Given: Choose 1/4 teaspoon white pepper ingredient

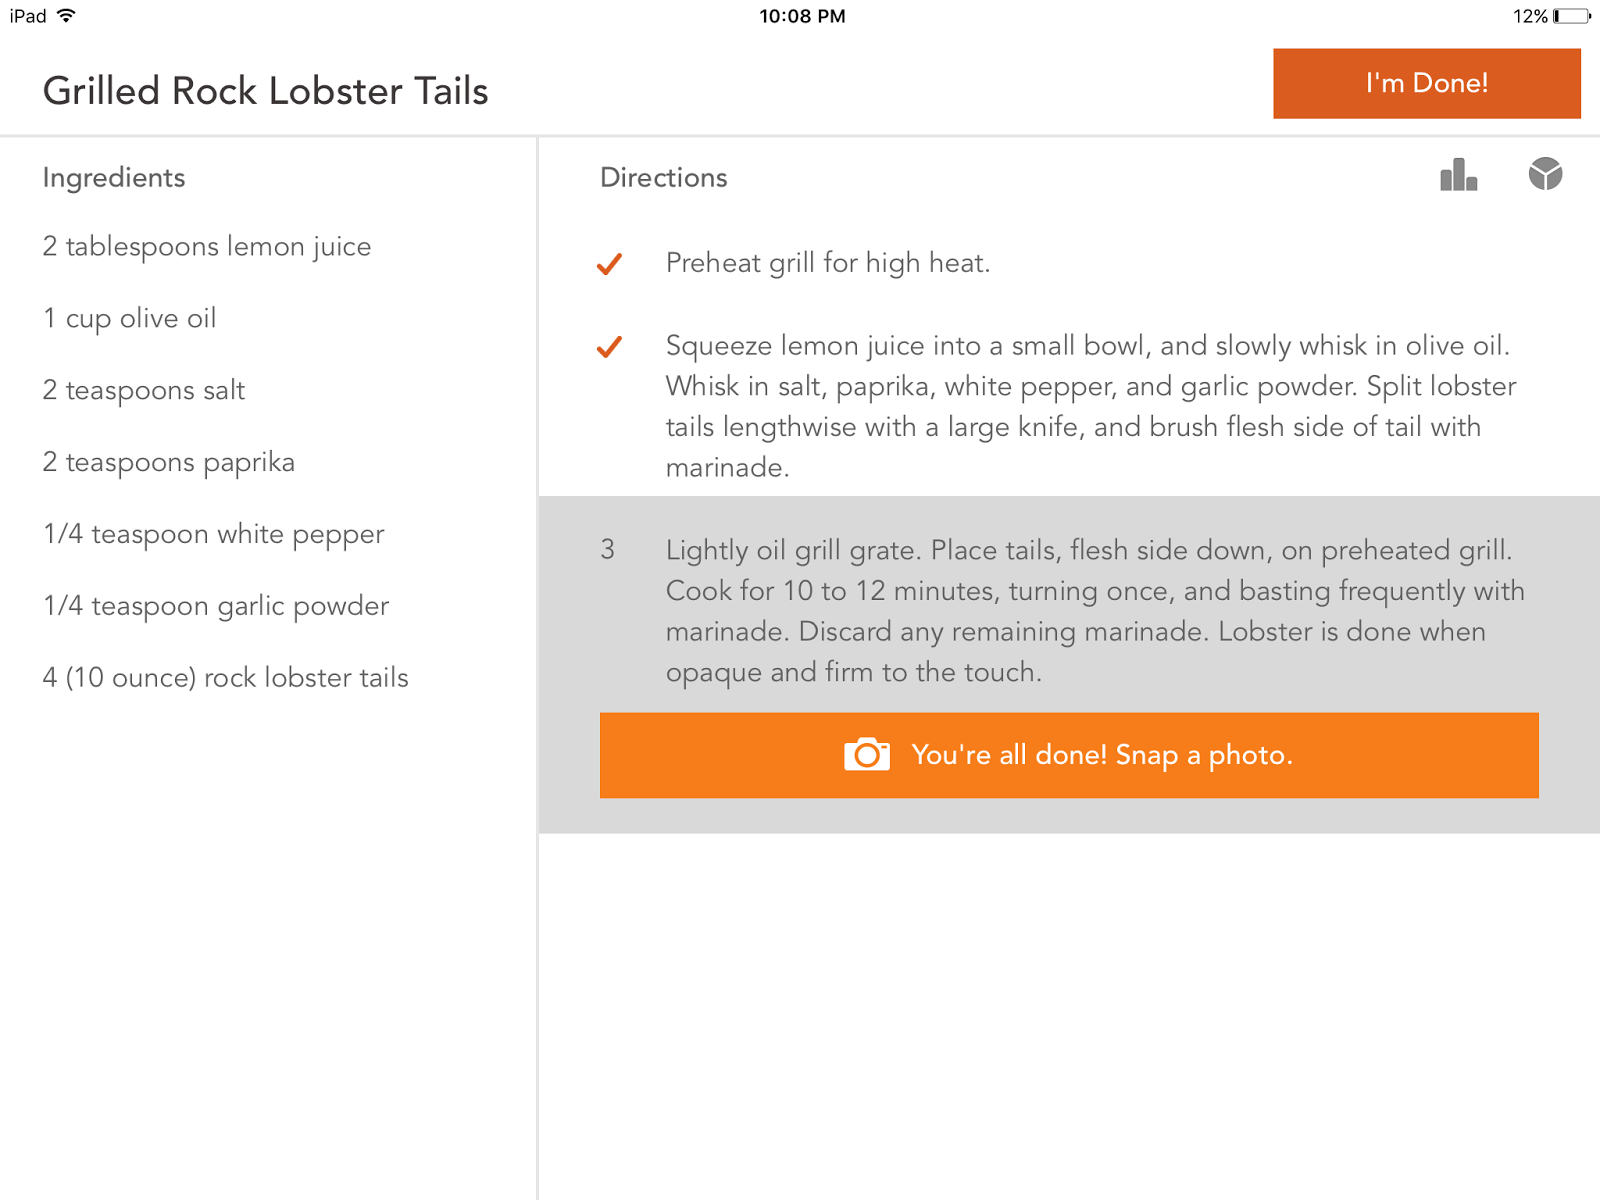Looking at the screenshot, I should [x=214, y=534].
